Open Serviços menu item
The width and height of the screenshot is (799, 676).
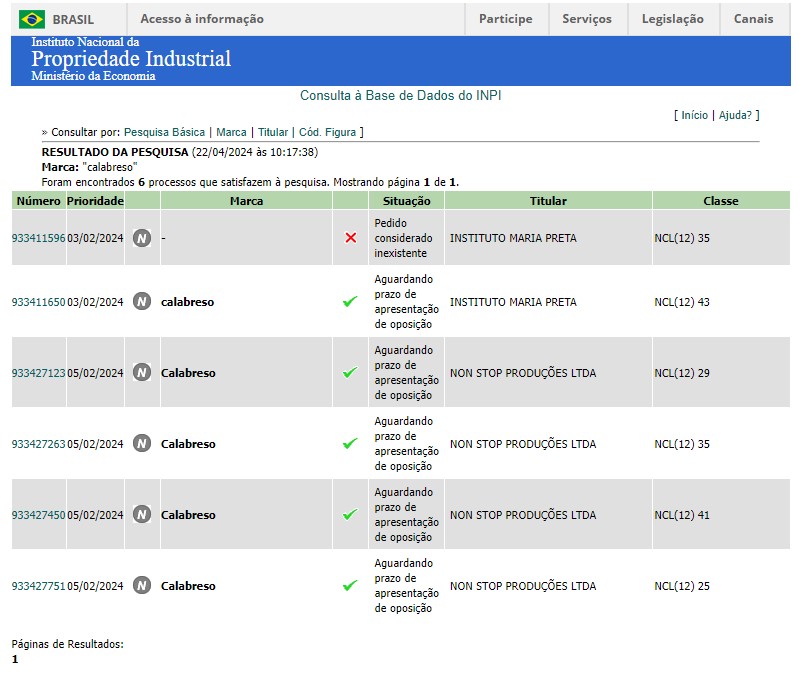click(587, 19)
